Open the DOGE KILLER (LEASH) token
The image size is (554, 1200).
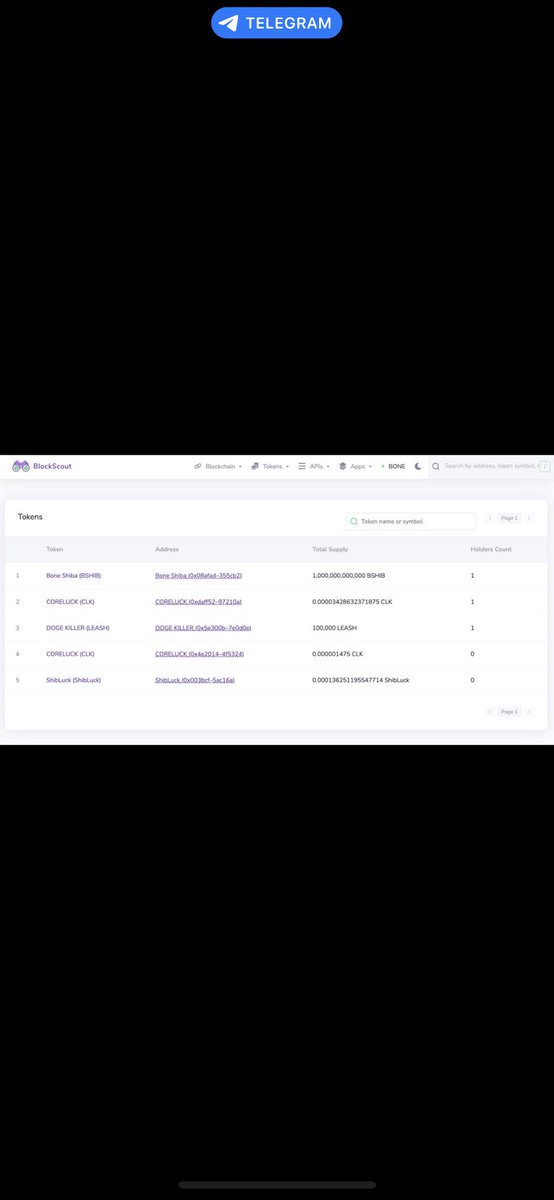[78, 628]
